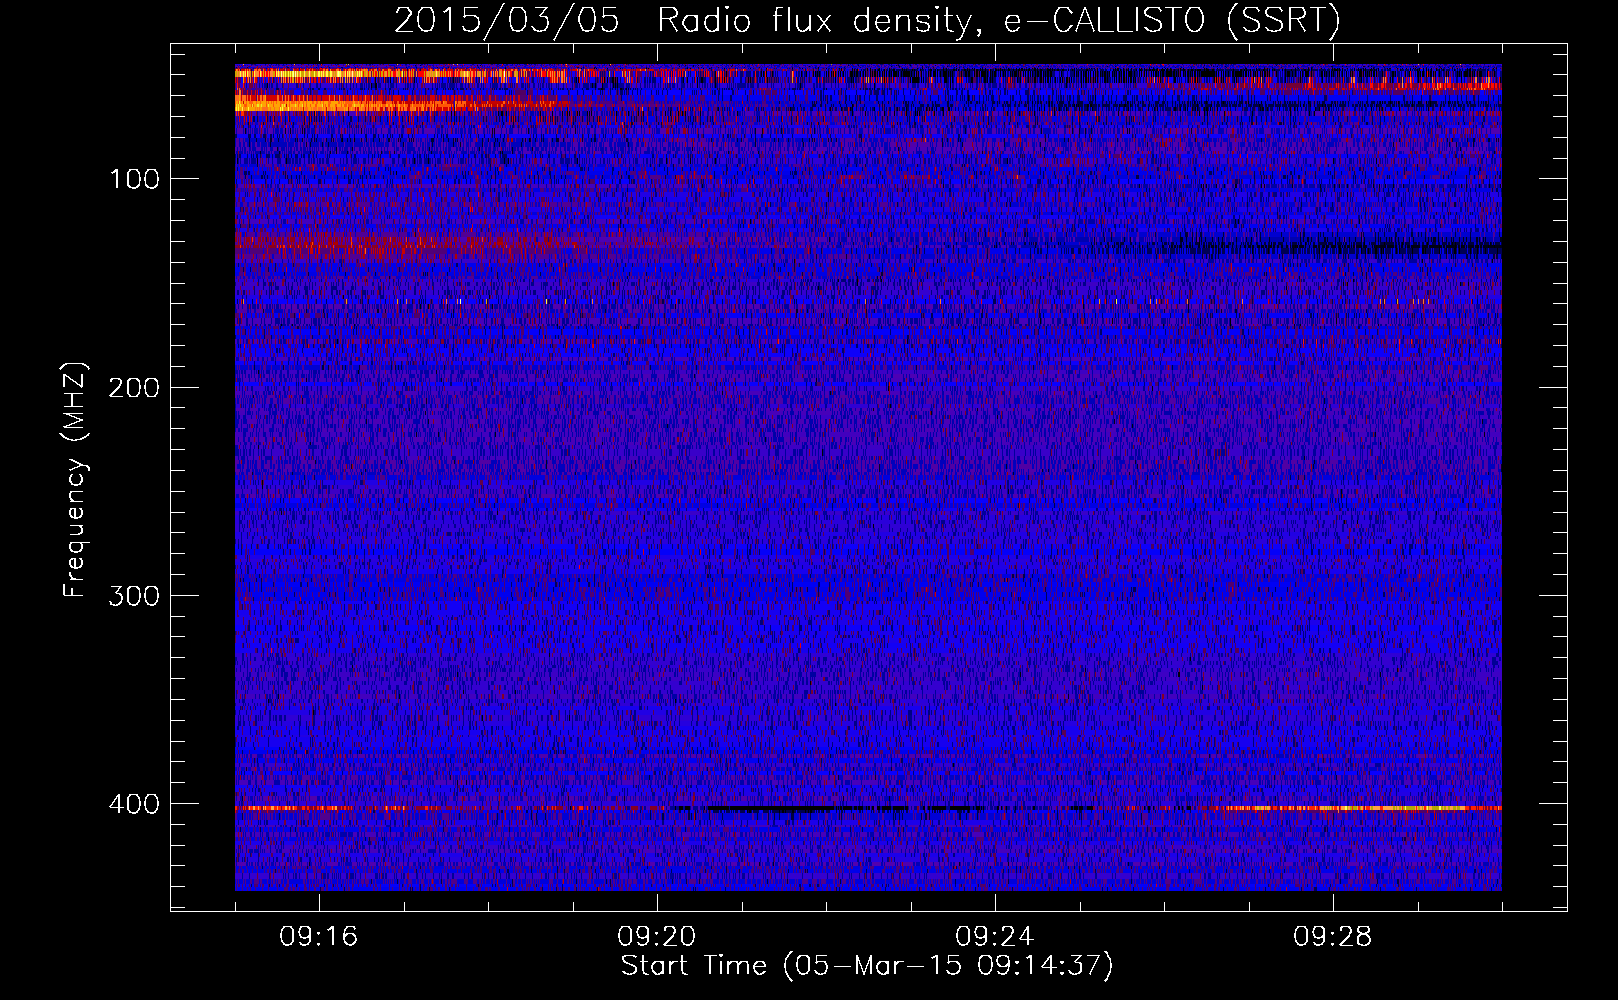Click the 09:20 time tick label
Screen dimensions: 1618x1000
pyautogui.click(x=657, y=937)
